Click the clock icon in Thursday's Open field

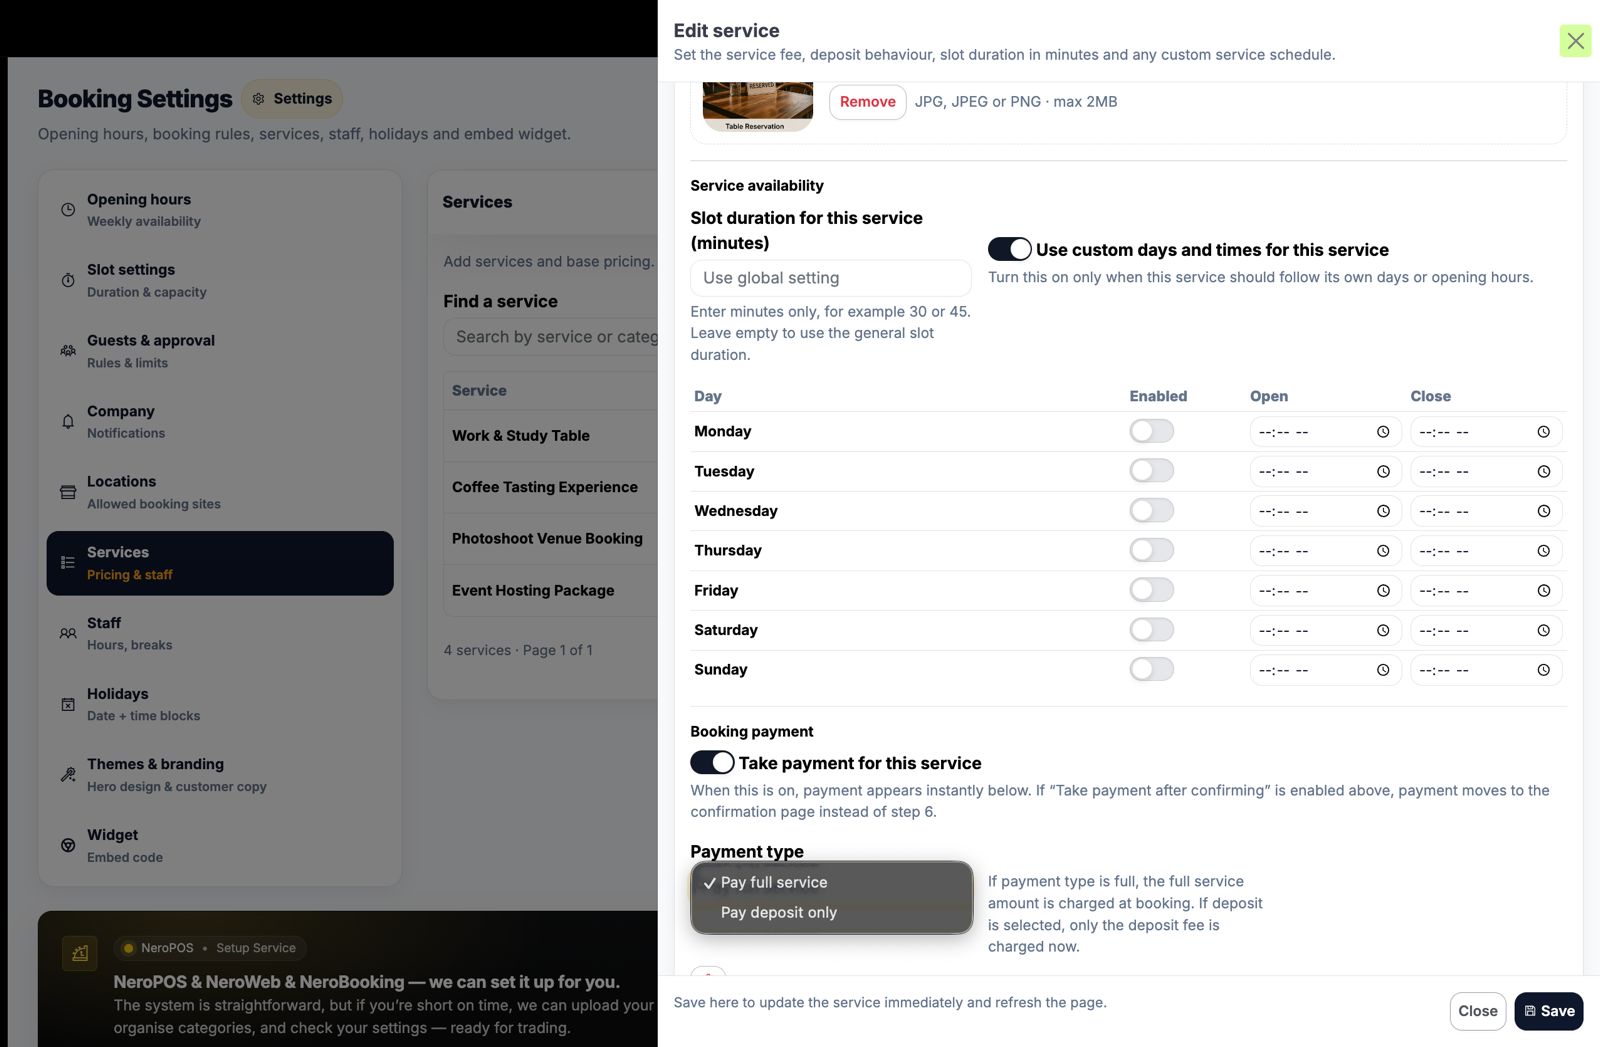pyautogui.click(x=1383, y=551)
